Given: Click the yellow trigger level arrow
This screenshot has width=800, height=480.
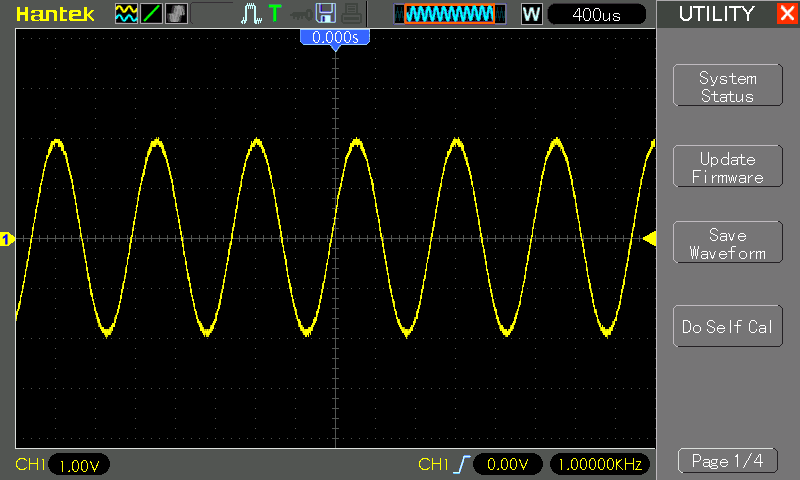Looking at the screenshot, I should coord(649,238).
